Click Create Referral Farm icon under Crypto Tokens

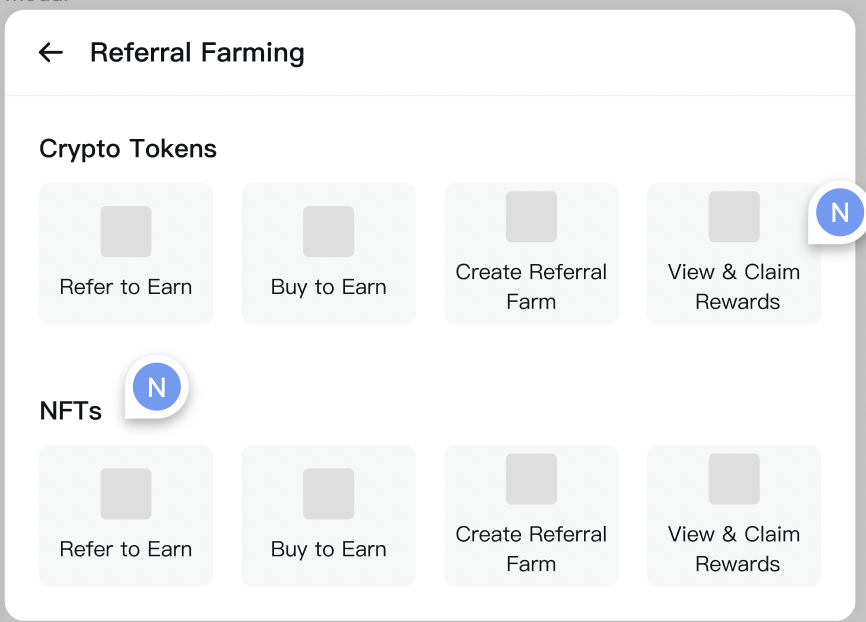tap(531, 217)
